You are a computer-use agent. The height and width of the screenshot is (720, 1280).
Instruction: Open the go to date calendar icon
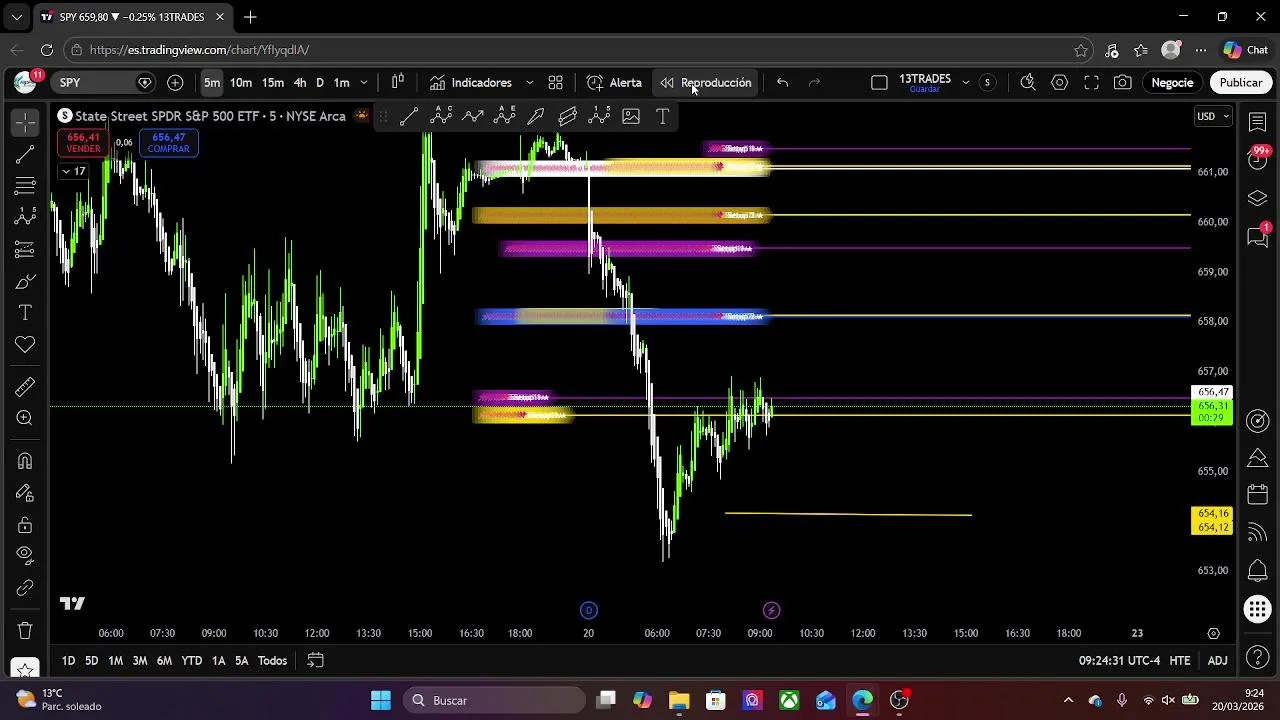coord(315,660)
